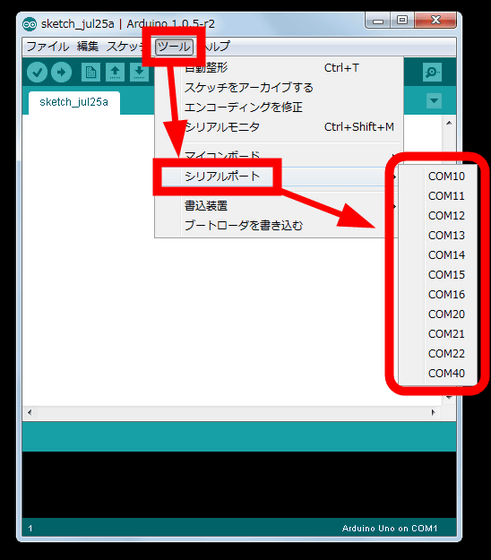Select serial port COM16
Viewport: 491px width, 560px height.
click(438, 294)
